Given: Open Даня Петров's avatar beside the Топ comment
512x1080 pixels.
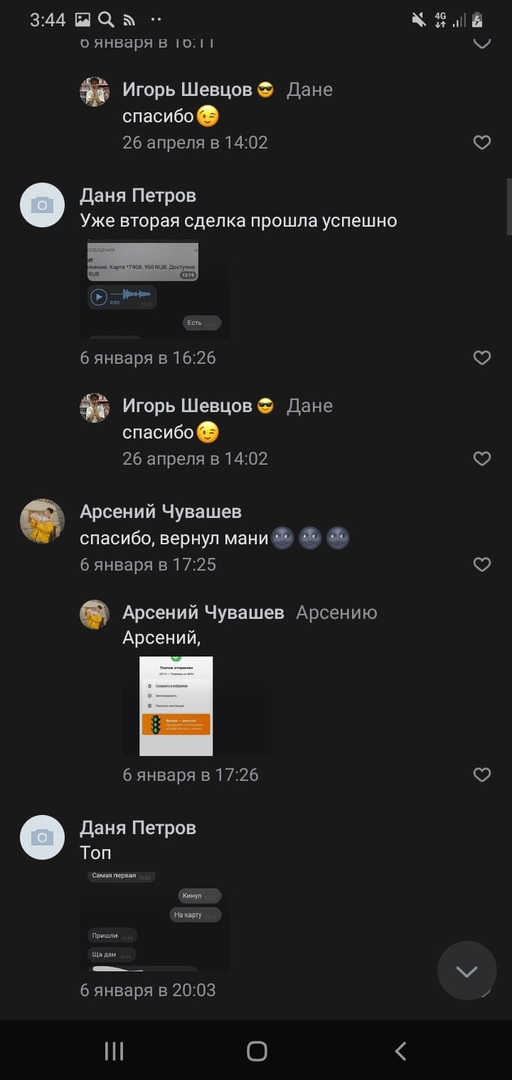Looking at the screenshot, I should [x=42, y=837].
